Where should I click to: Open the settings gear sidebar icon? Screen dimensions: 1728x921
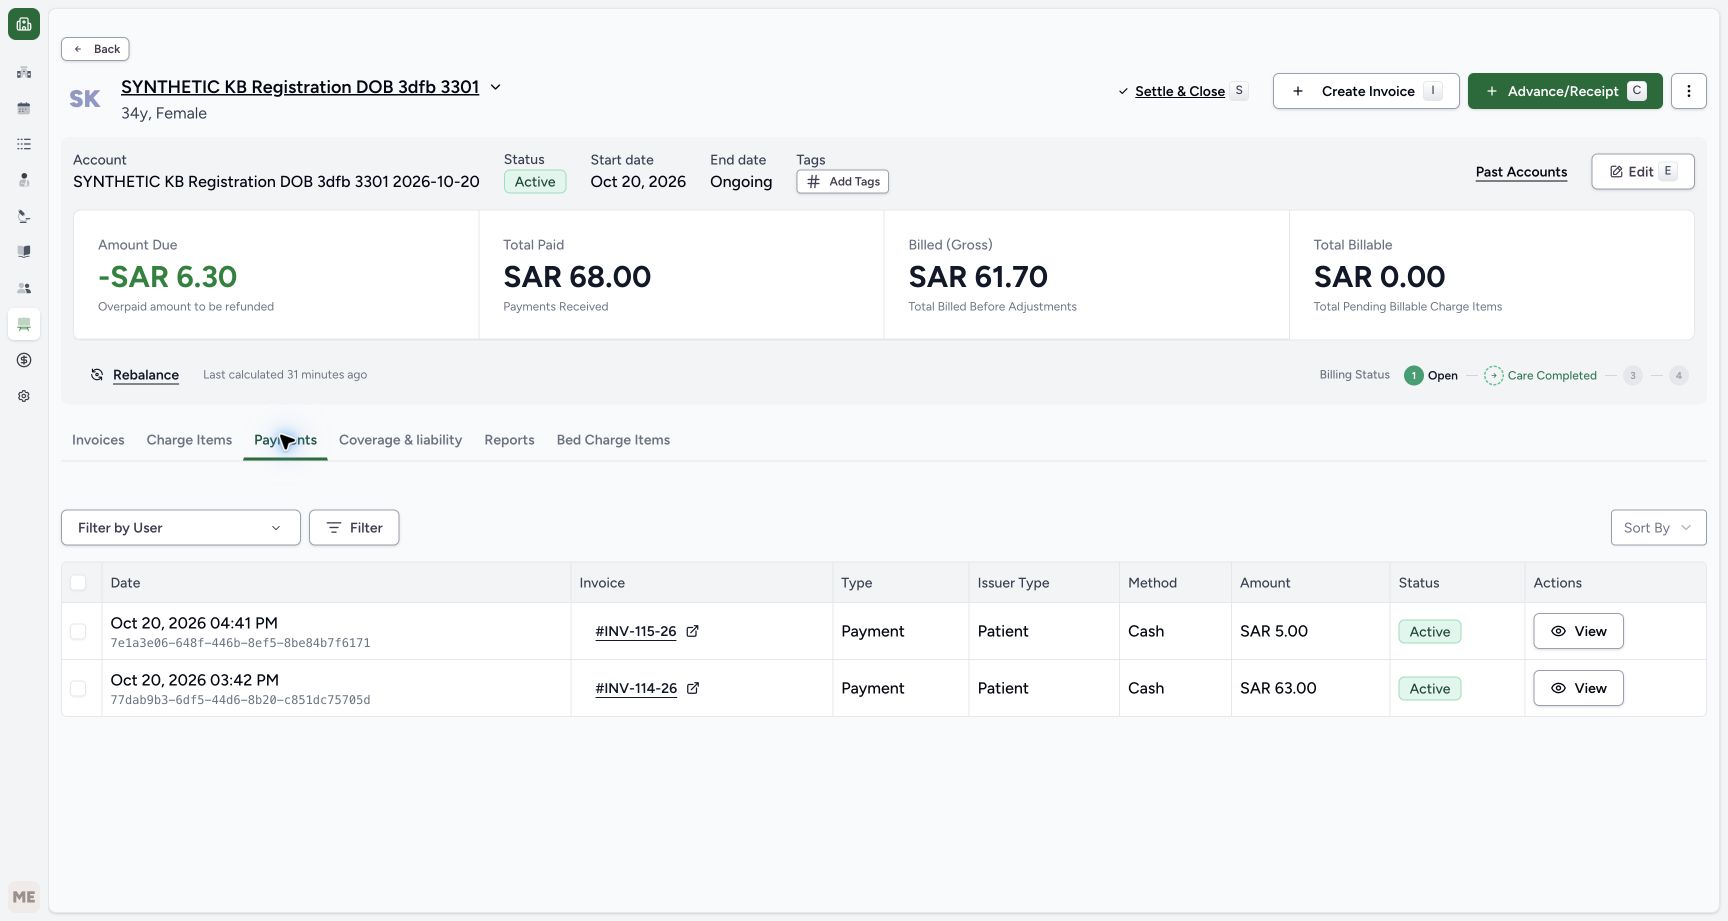point(24,396)
